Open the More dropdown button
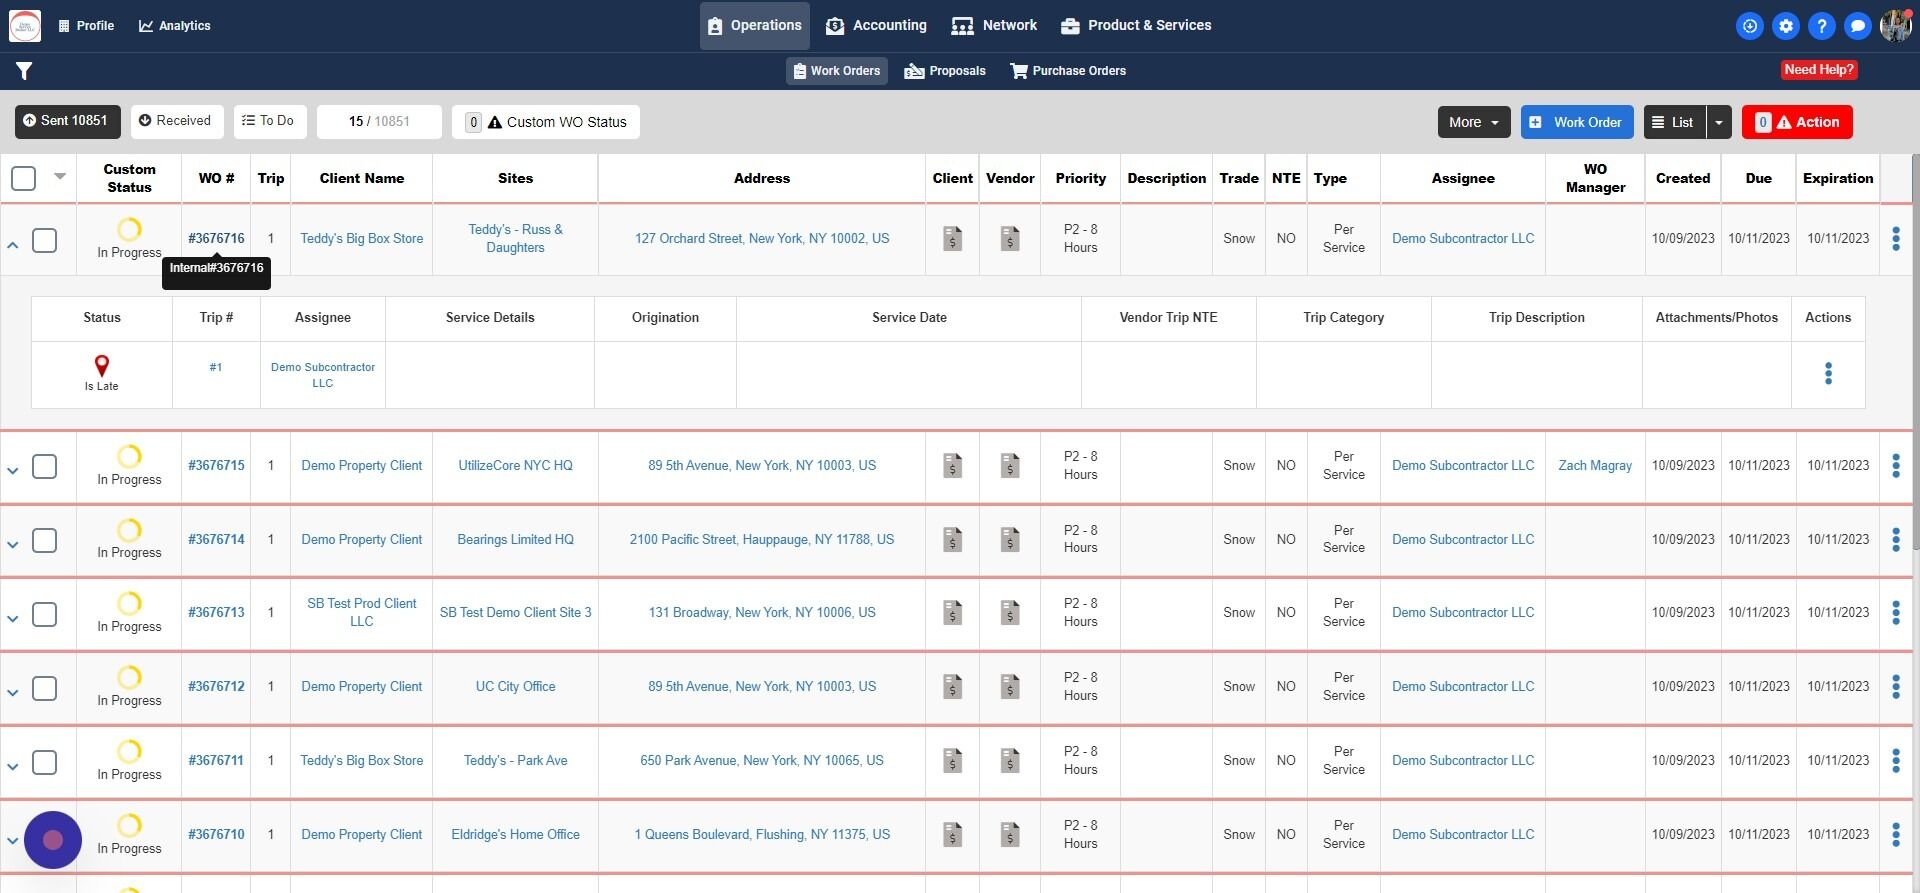This screenshot has height=893, width=1920. pos(1473,122)
